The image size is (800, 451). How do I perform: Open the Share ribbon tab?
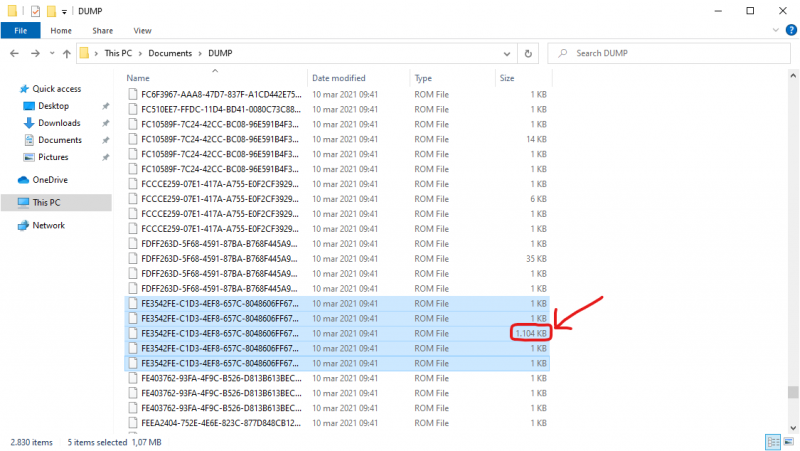click(x=103, y=31)
